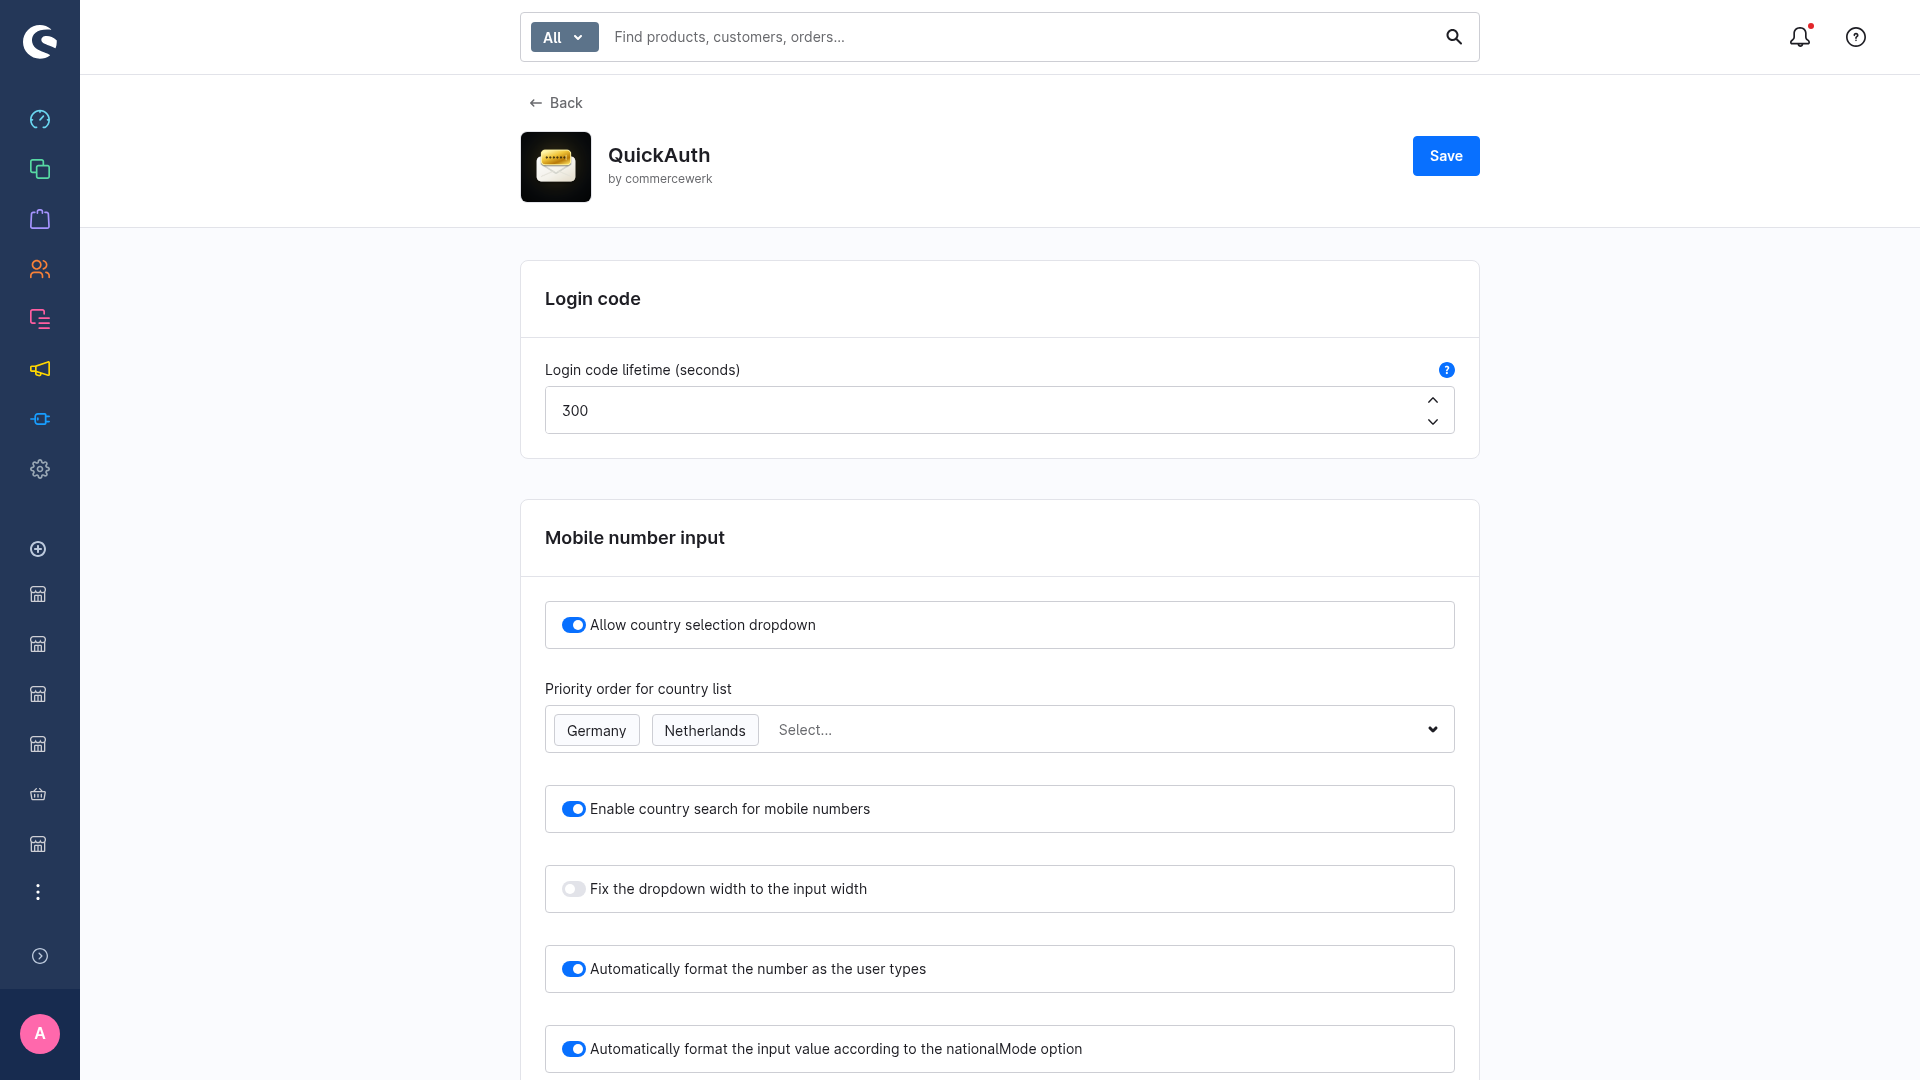
Task: Open the All search type dropdown
Action: (x=565, y=37)
